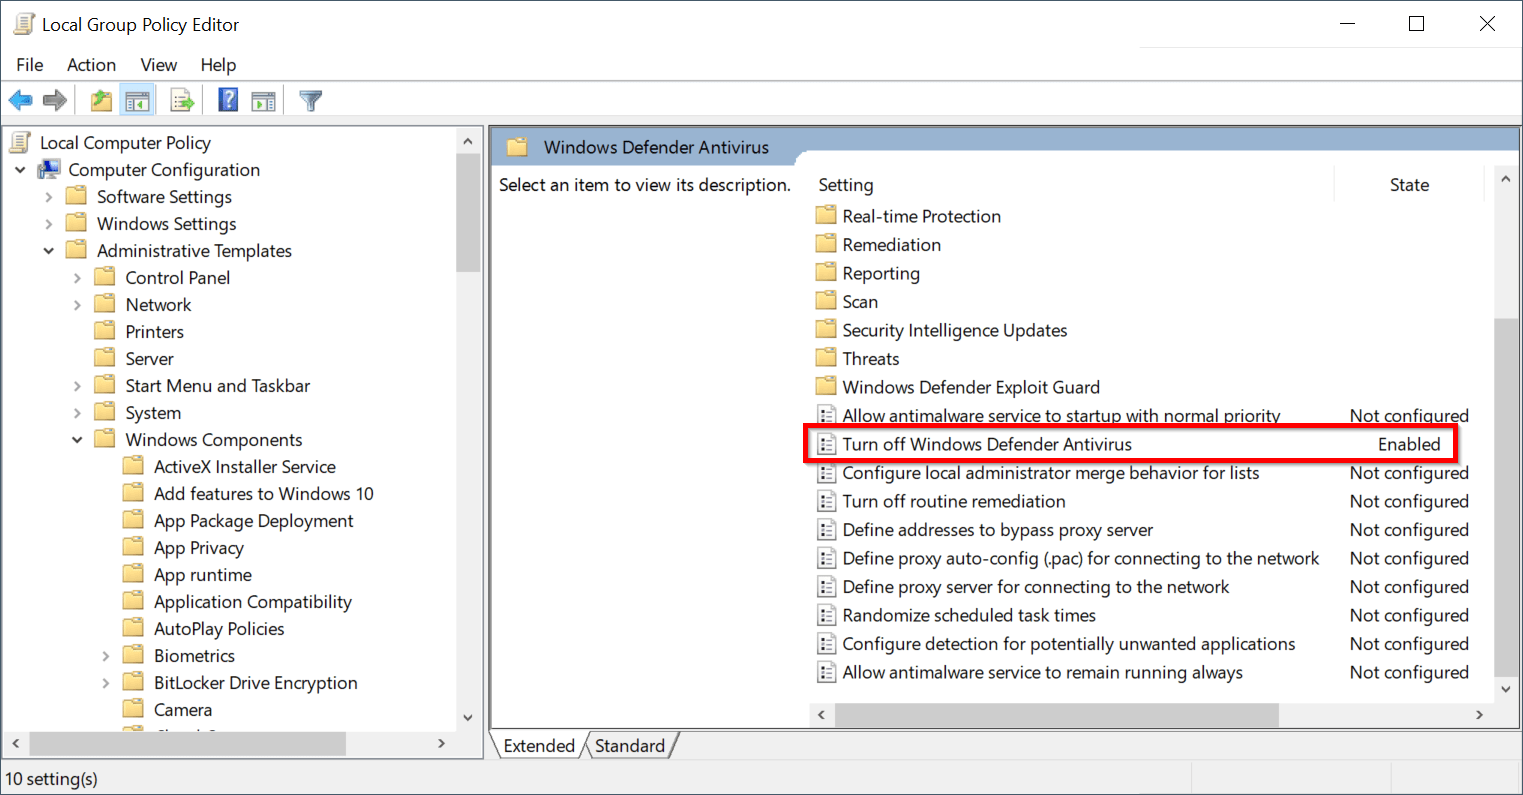The height and width of the screenshot is (795, 1523).
Task: Select the Turn off Windows Defender Antivirus setting
Action: tap(985, 444)
